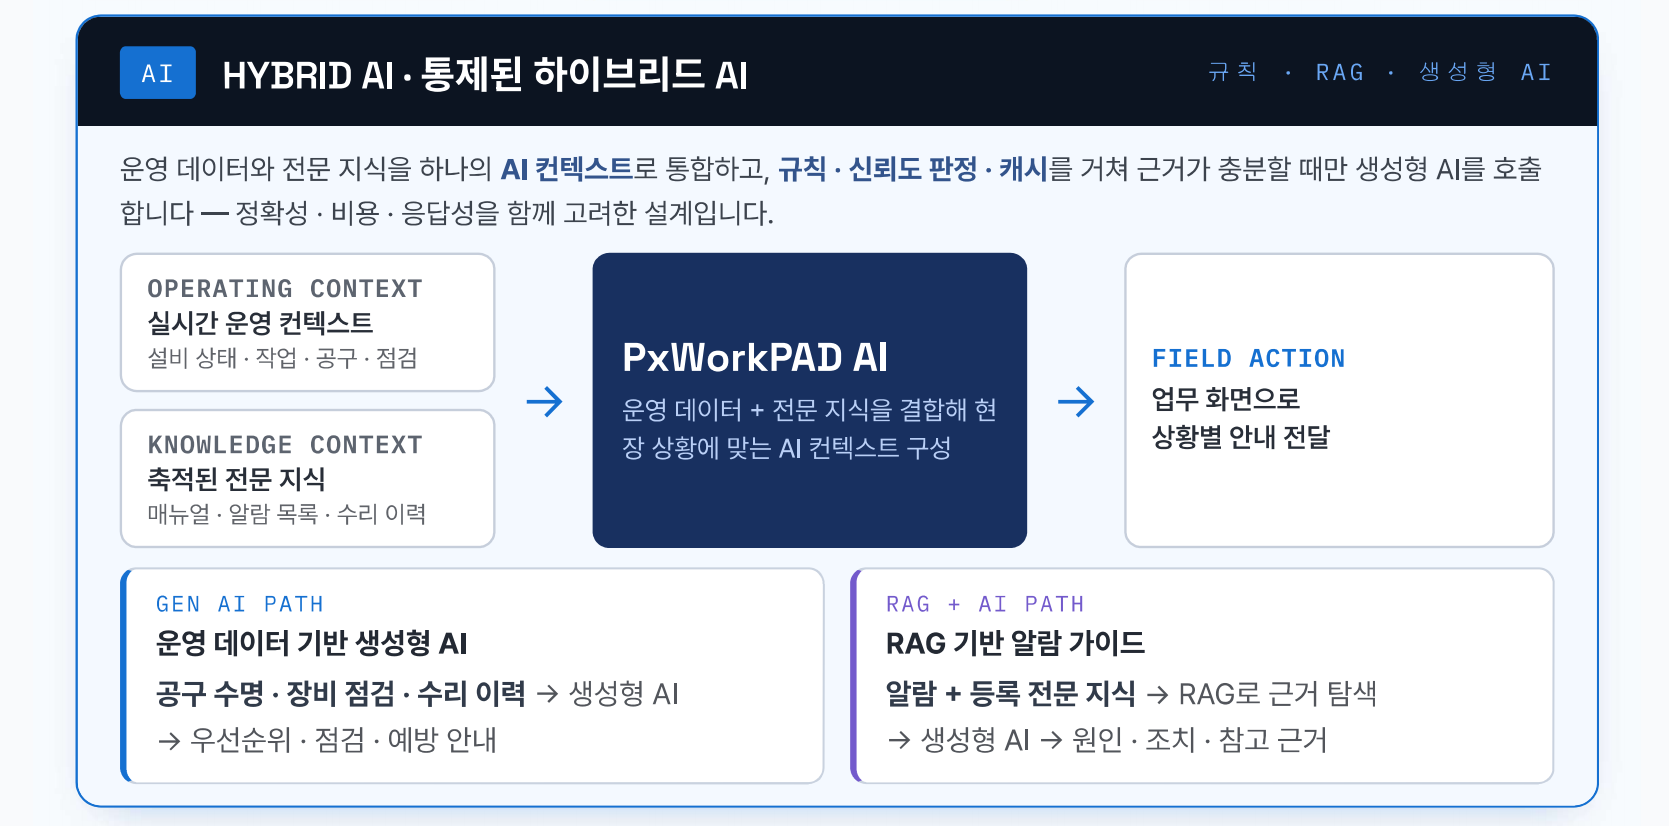This screenshot has width=1669, height=826.
Task: Click the "설비 상태 · 작업 · 공구 · 점검" line
Action: pyautogui.click(x=282, y=358)
